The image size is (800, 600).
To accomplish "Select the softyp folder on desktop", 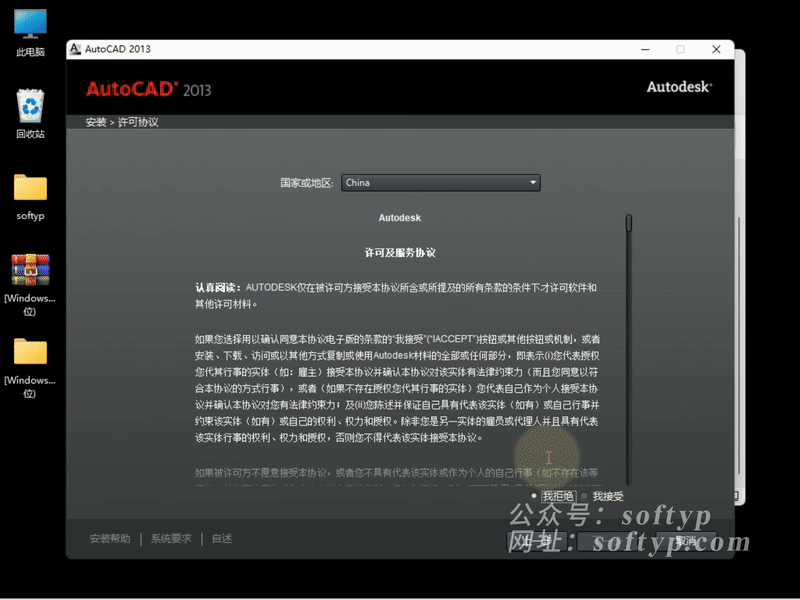I will coord(30,196).
